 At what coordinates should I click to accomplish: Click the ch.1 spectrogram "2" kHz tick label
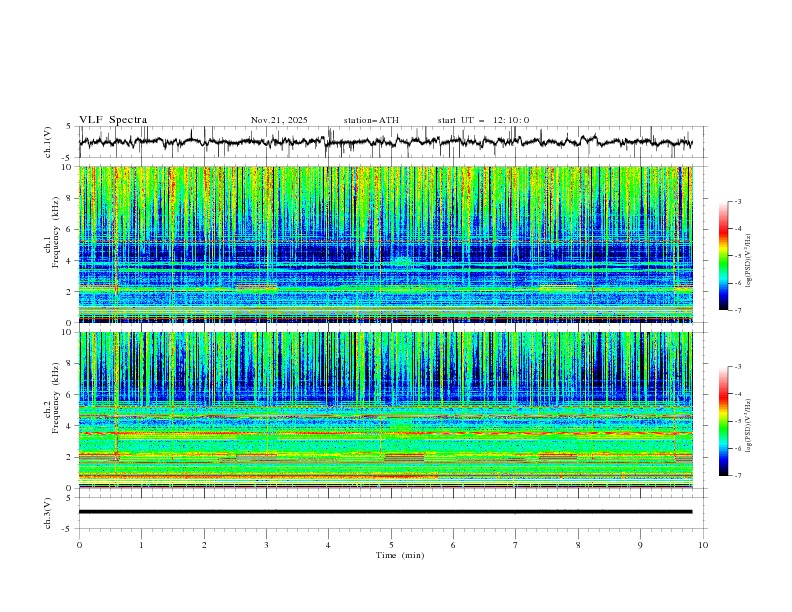[70, 292]
